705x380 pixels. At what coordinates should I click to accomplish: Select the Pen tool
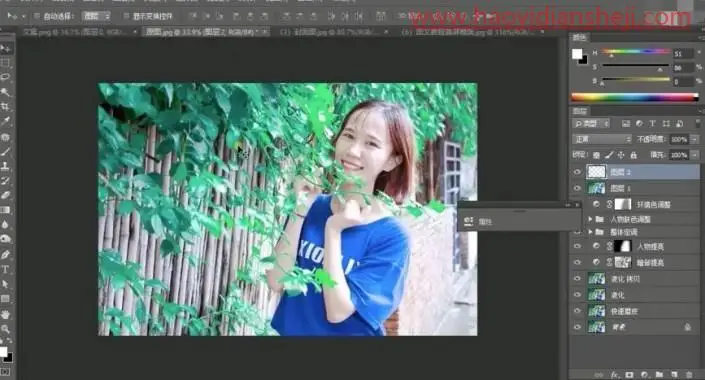[5, 255]
